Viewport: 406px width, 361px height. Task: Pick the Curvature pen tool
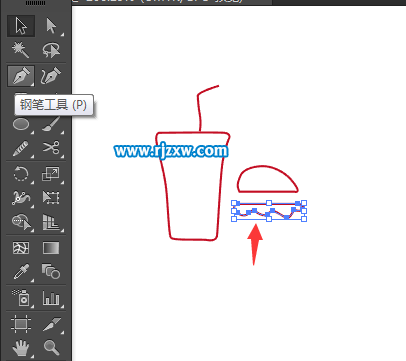pos(51,76)
